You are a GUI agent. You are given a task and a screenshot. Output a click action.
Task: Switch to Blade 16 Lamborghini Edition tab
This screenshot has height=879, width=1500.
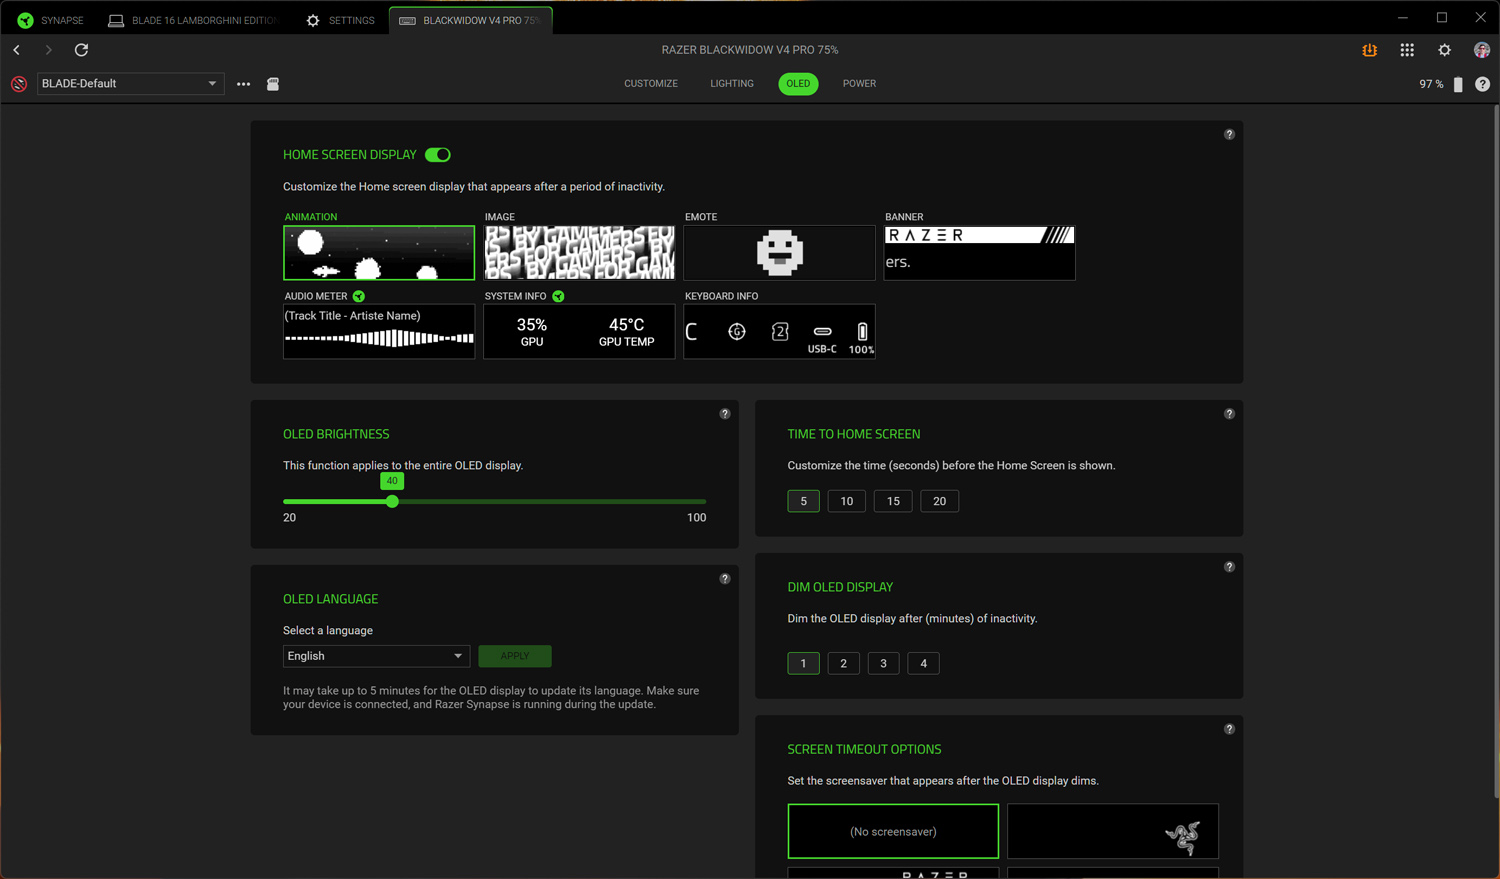(x=192, y=20)
